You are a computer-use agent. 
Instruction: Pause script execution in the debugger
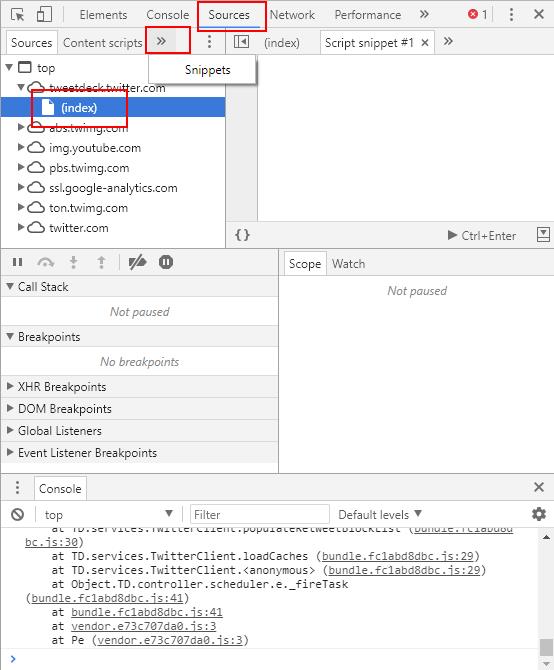[18, 262]
